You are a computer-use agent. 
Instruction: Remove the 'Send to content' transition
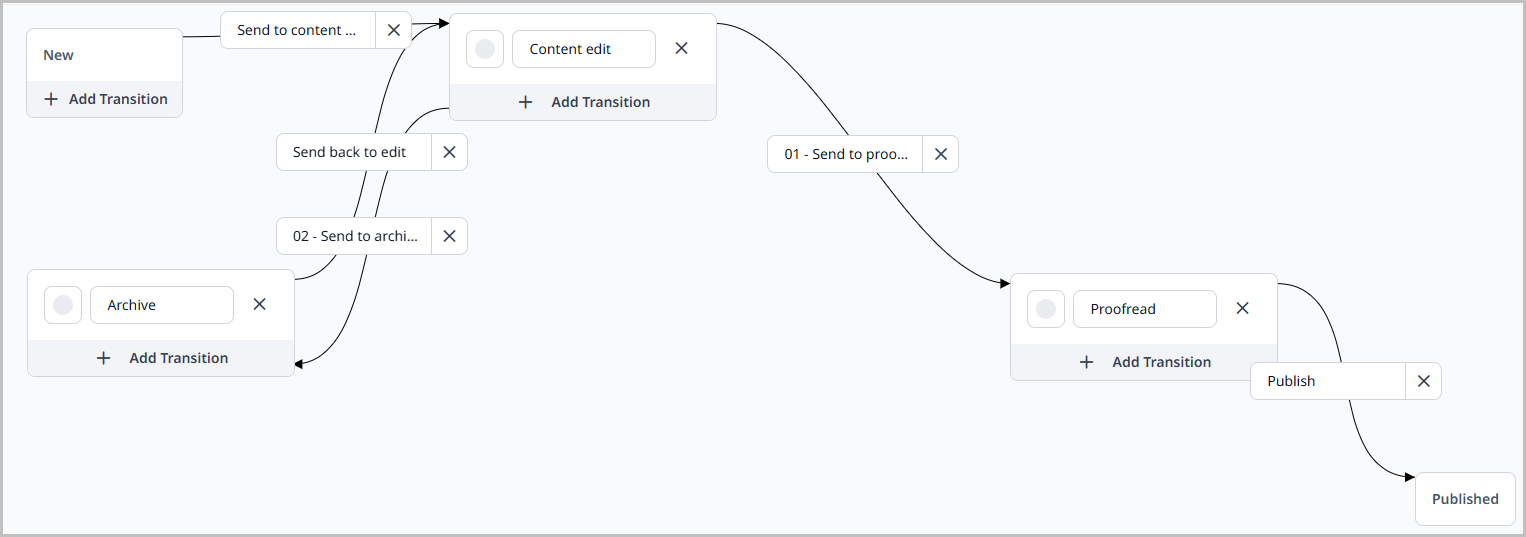click(393, 30)
